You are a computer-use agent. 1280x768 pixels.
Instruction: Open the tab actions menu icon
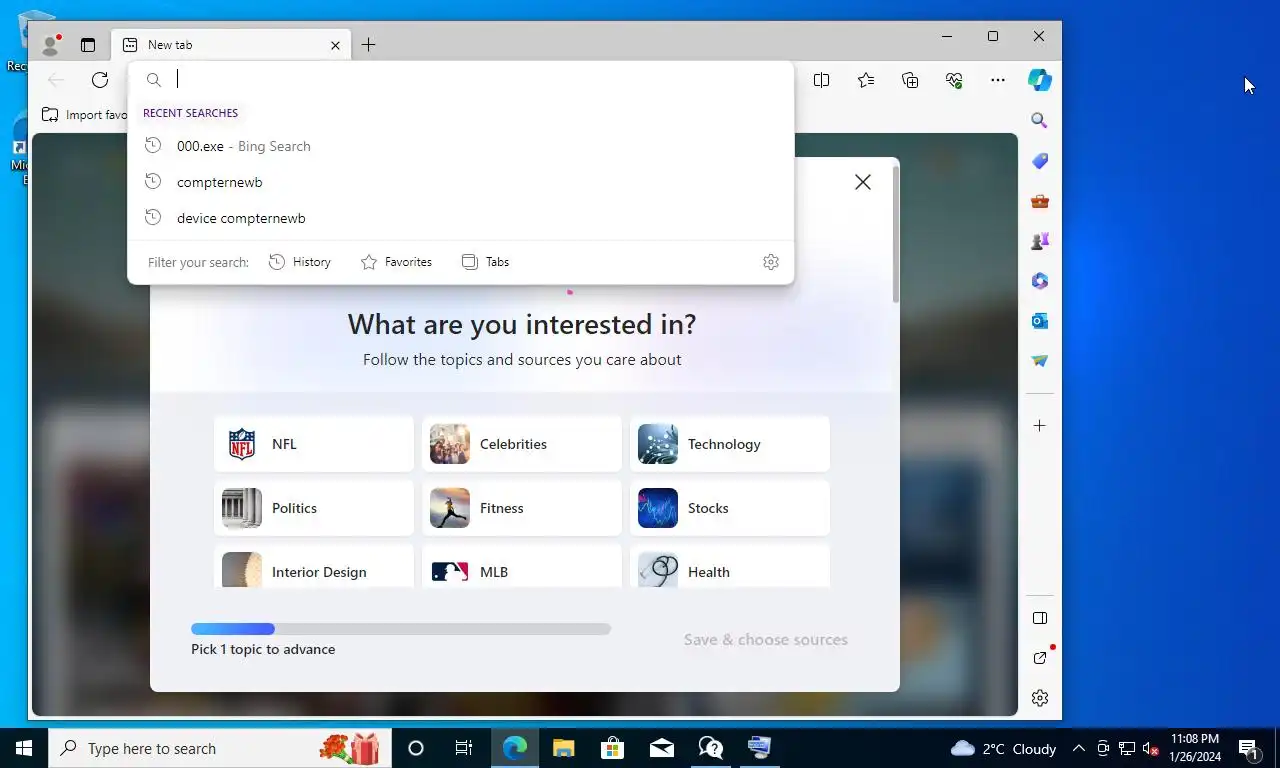pyautogui.click(x=88, y=45)
